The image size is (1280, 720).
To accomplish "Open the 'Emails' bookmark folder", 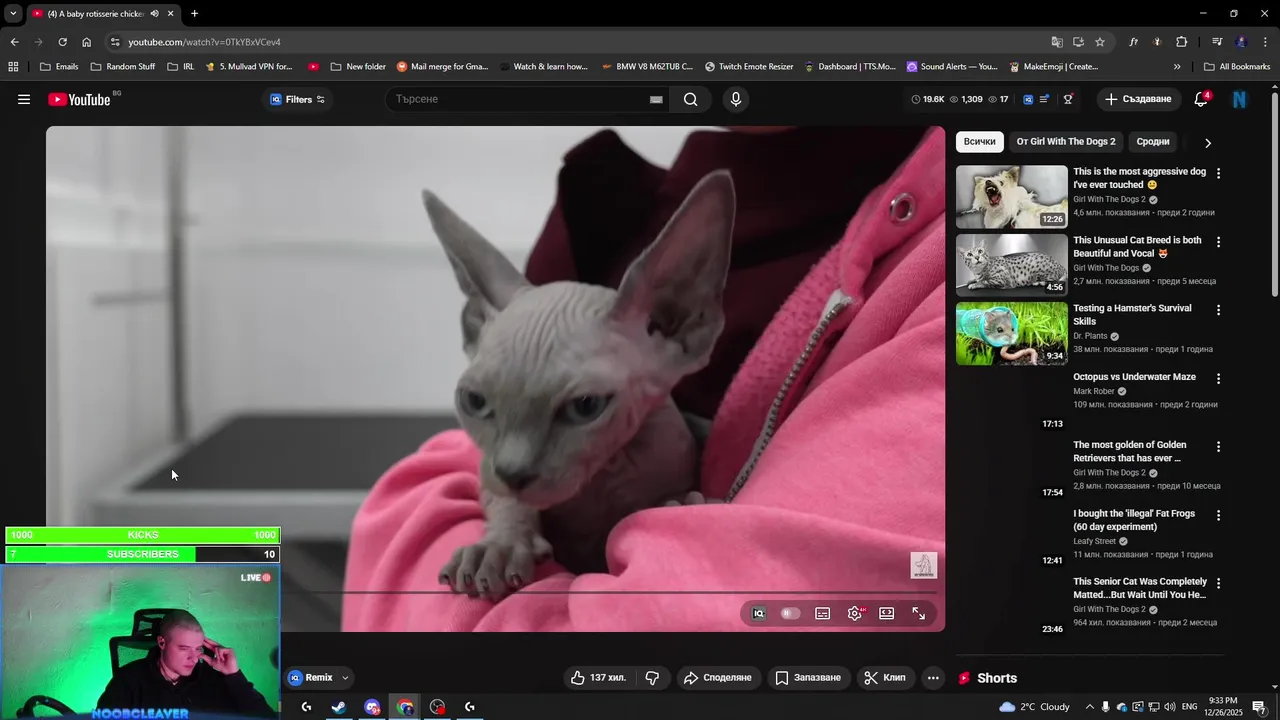I will tap(59, 67).
